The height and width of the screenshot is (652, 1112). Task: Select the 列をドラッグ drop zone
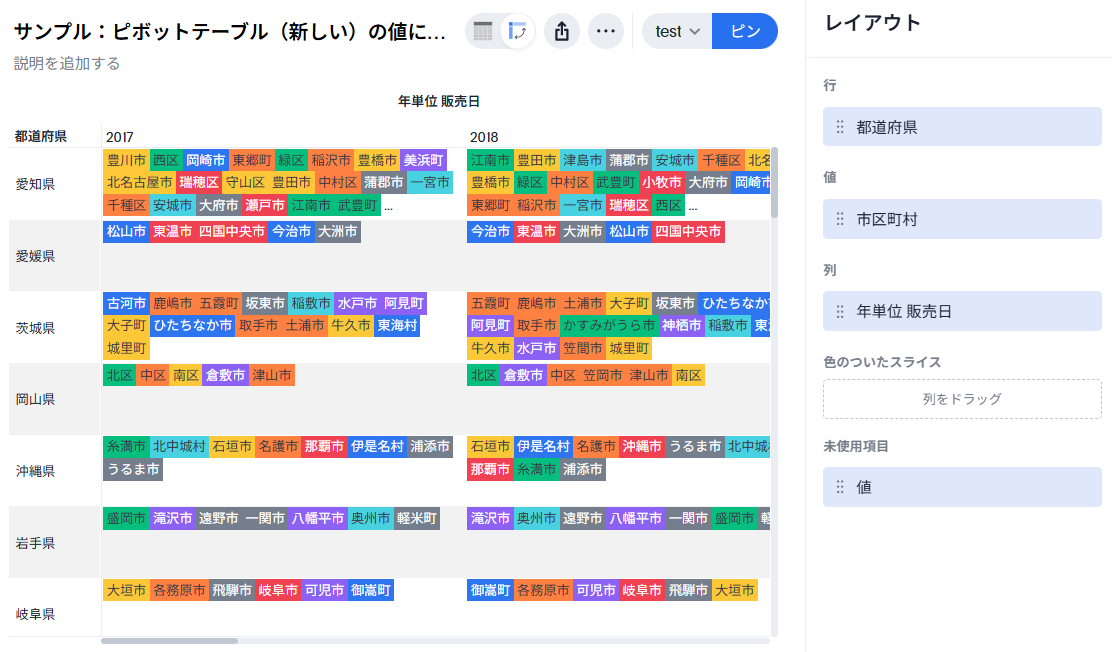pos(962,399)
